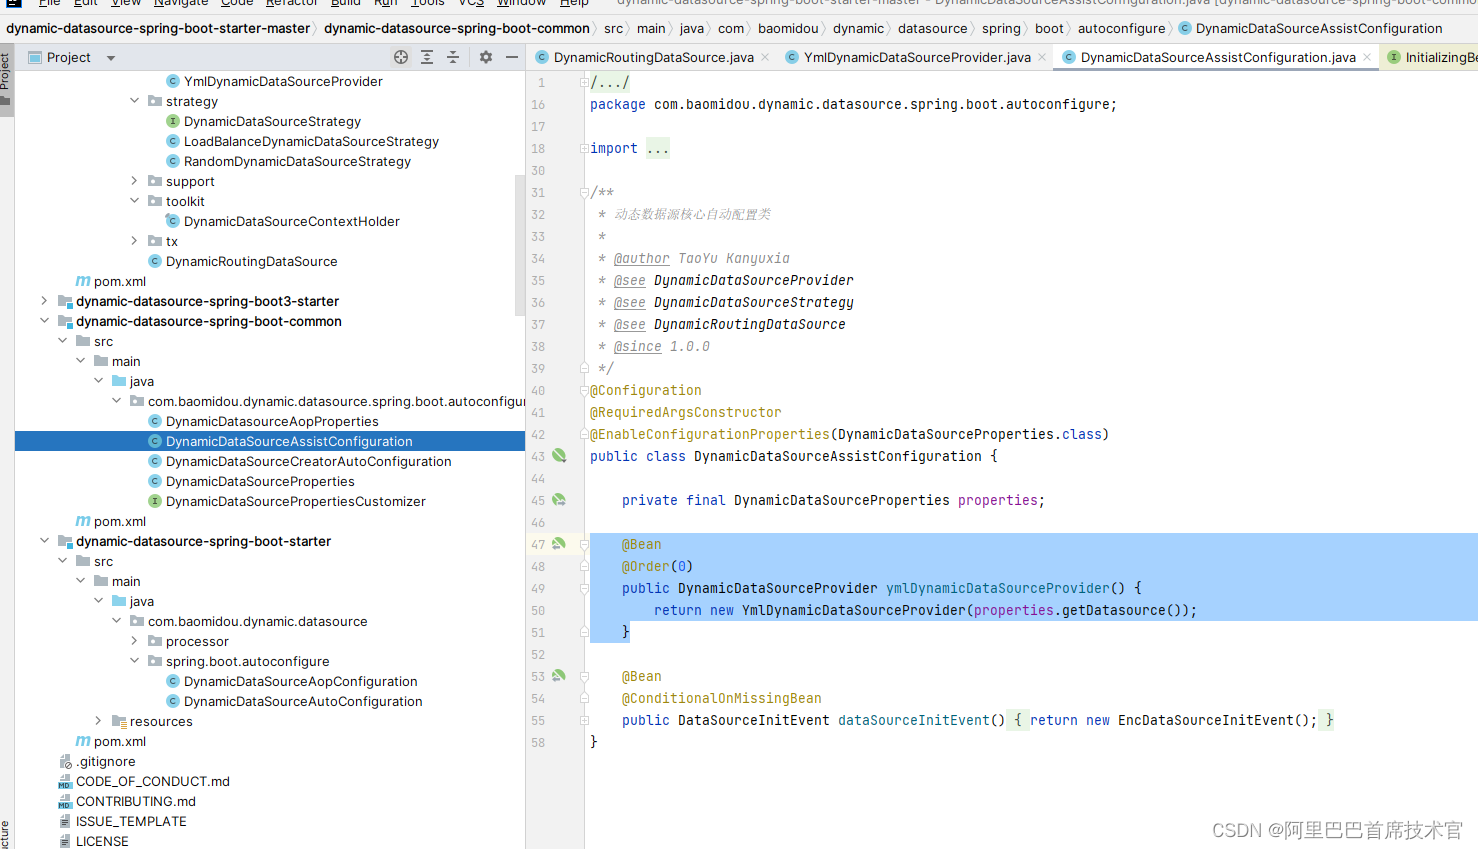Expand the tx folder

point(135,241)
